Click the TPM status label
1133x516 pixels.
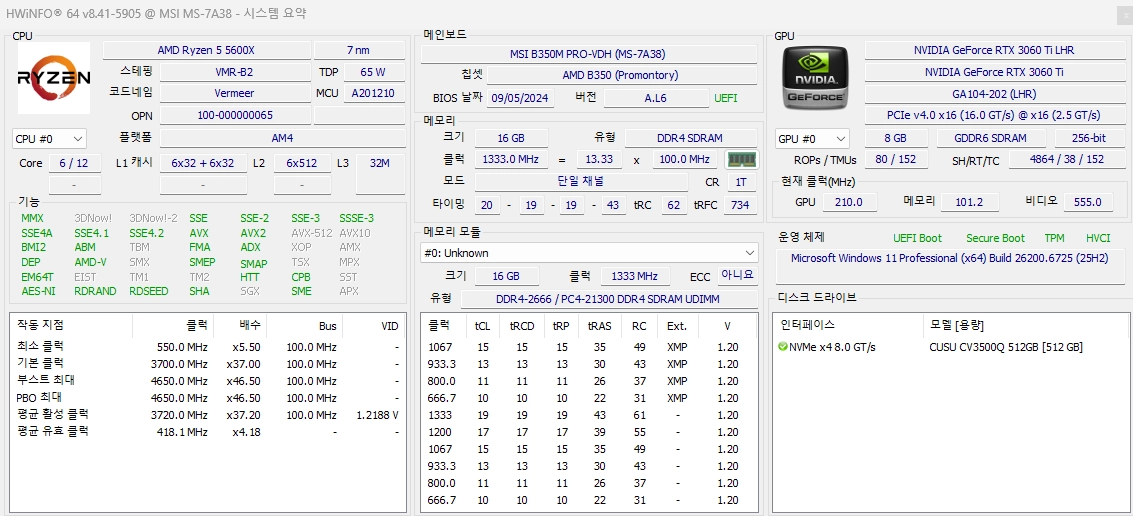pos(1054,238)
